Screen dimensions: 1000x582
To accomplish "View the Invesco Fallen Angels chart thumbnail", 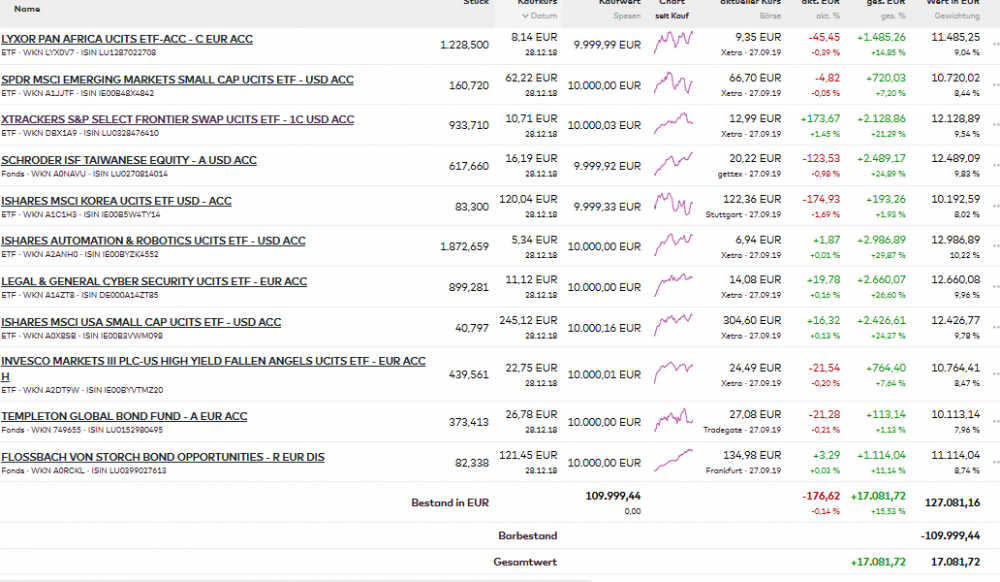I will click(x=673, y=373).
